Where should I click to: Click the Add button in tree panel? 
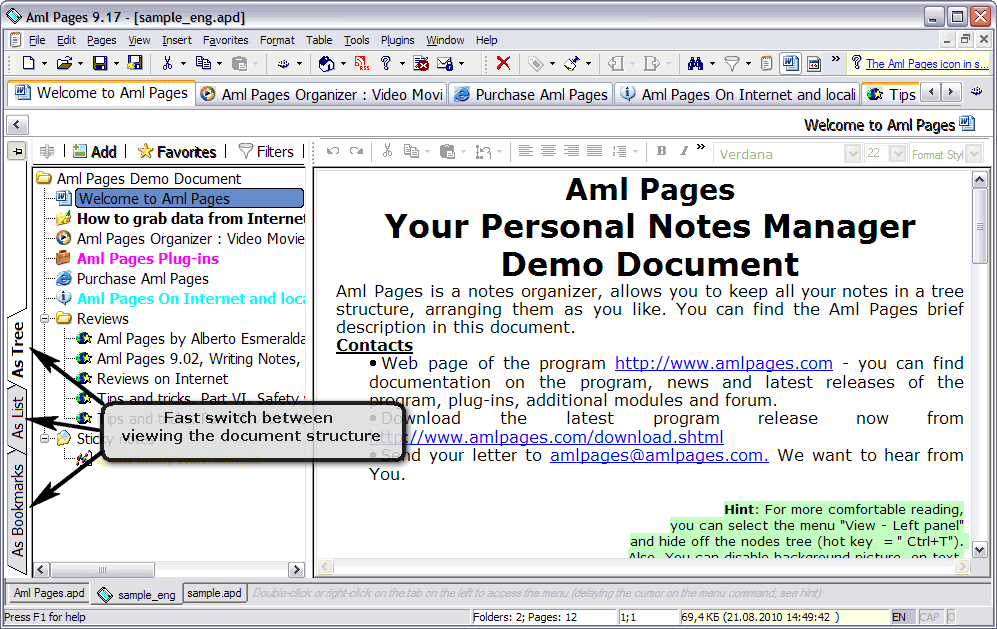coord(95,151)
